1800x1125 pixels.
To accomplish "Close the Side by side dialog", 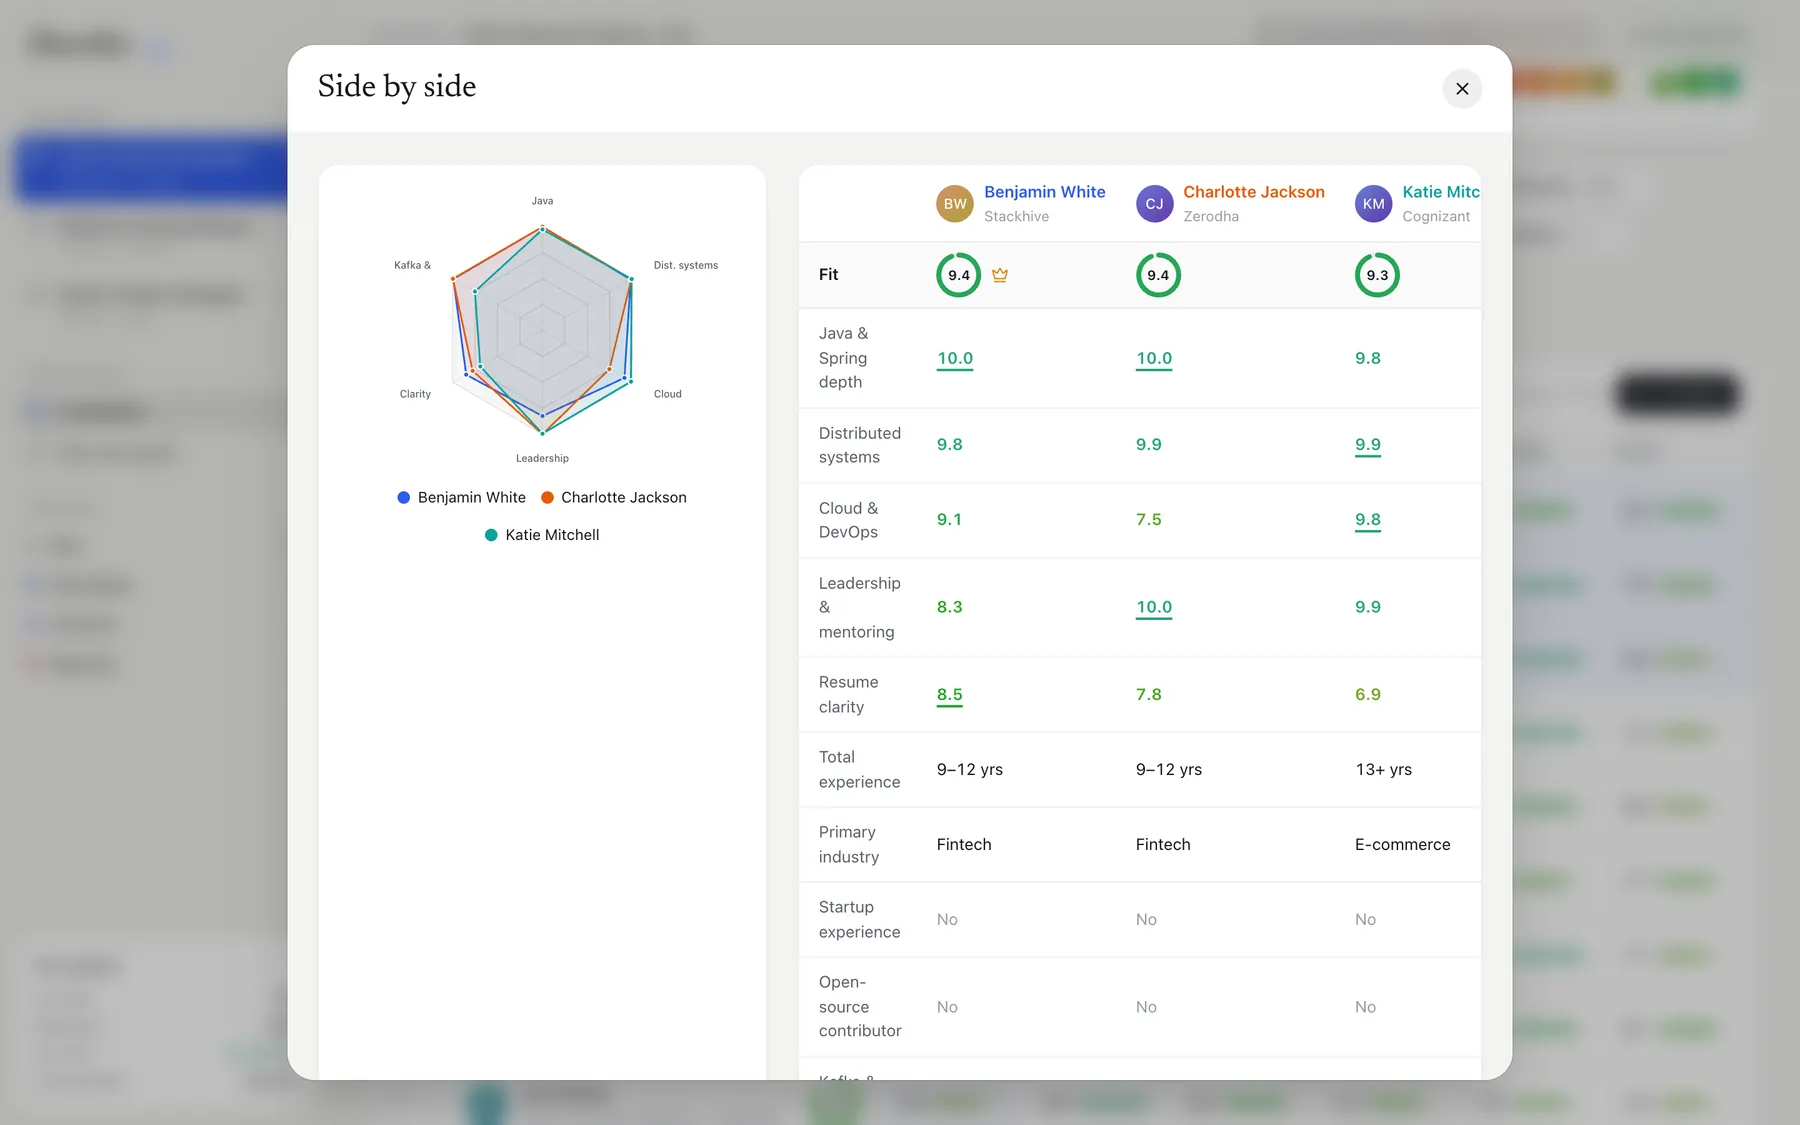I will [1462, 89].
